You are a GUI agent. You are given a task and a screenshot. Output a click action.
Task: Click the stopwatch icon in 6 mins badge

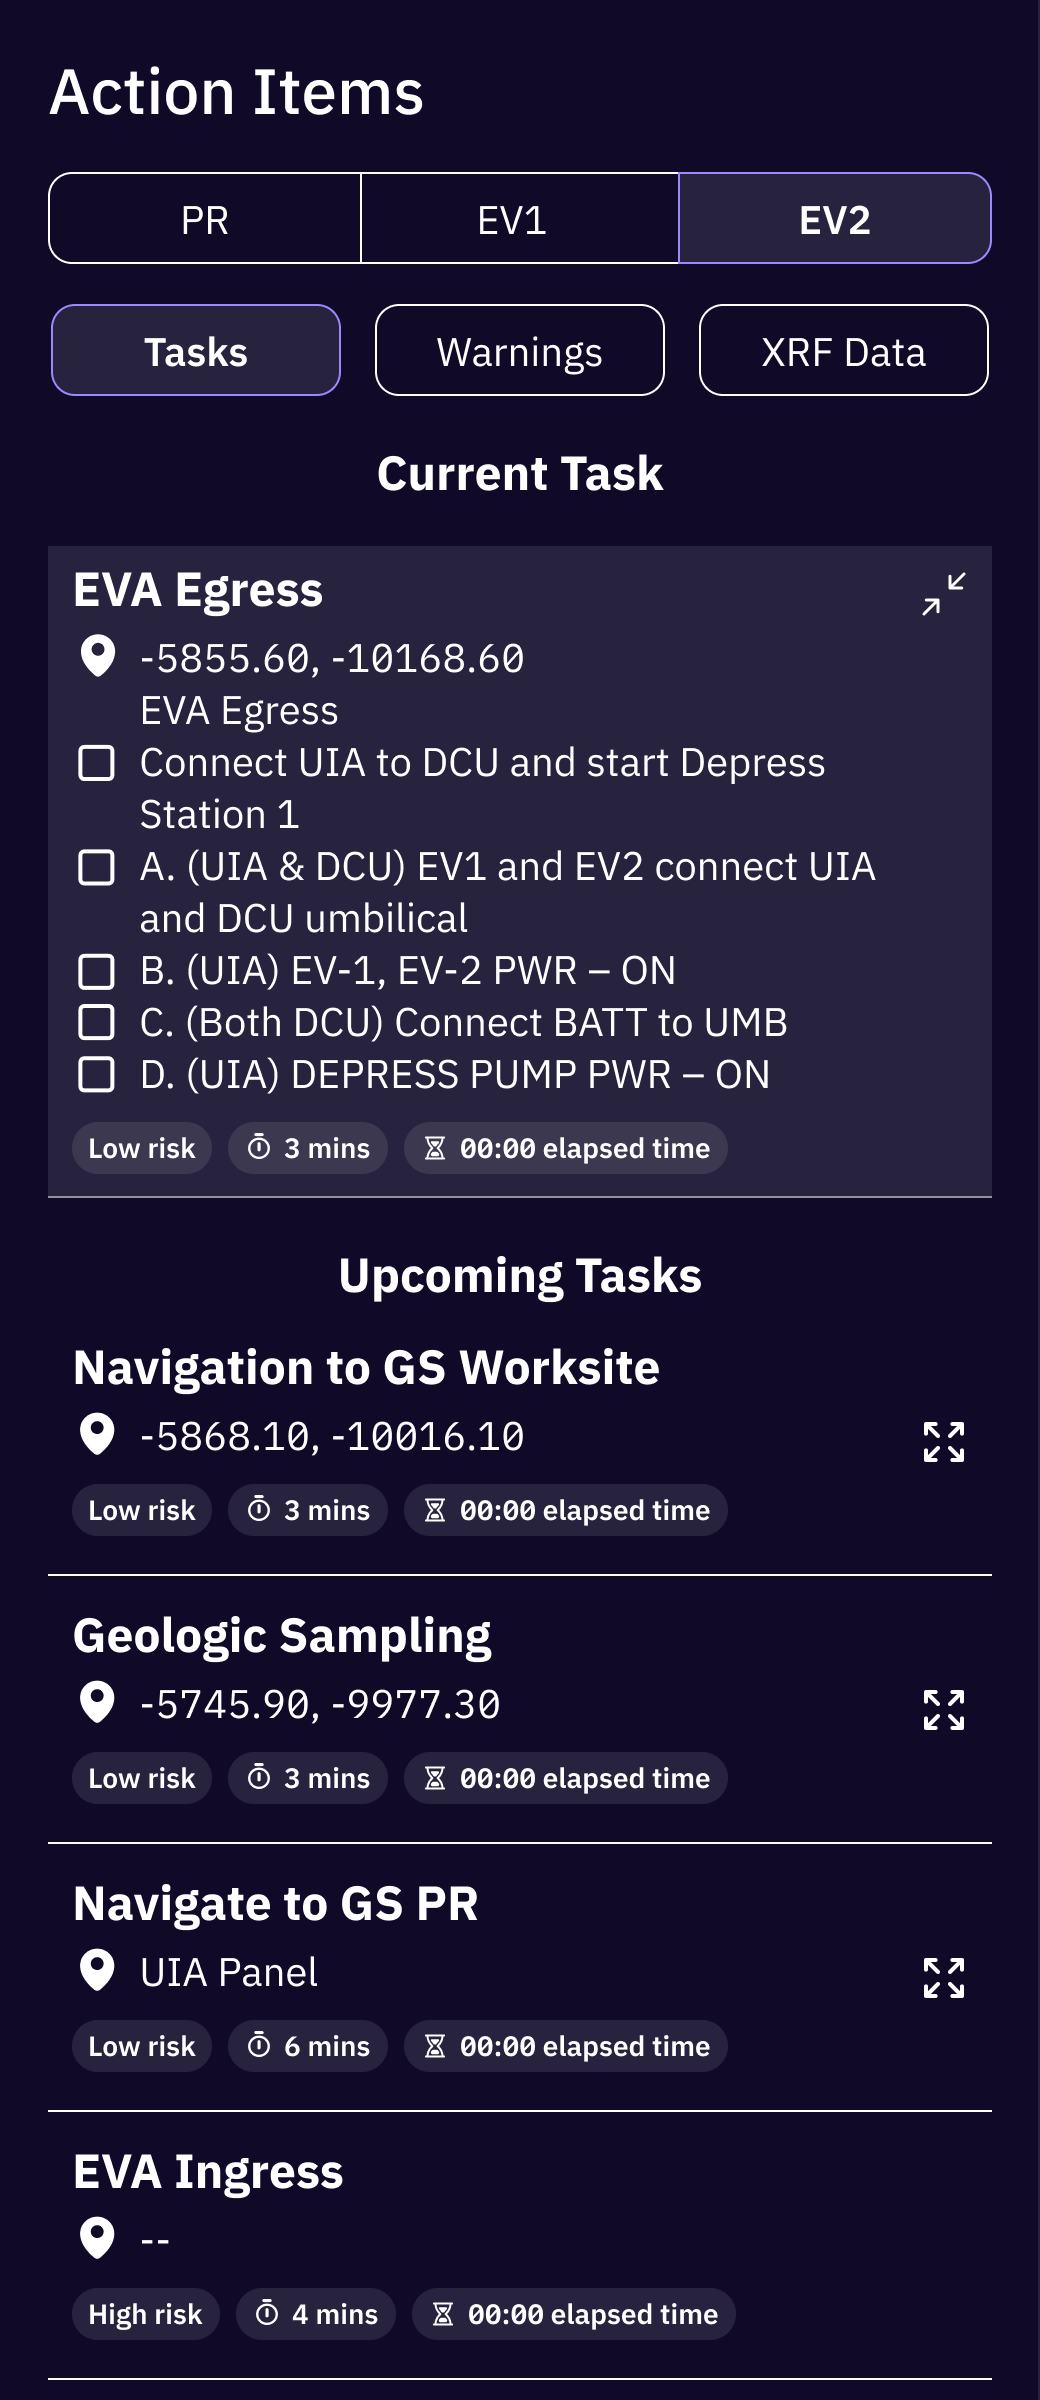click(x=259, y=2045)
